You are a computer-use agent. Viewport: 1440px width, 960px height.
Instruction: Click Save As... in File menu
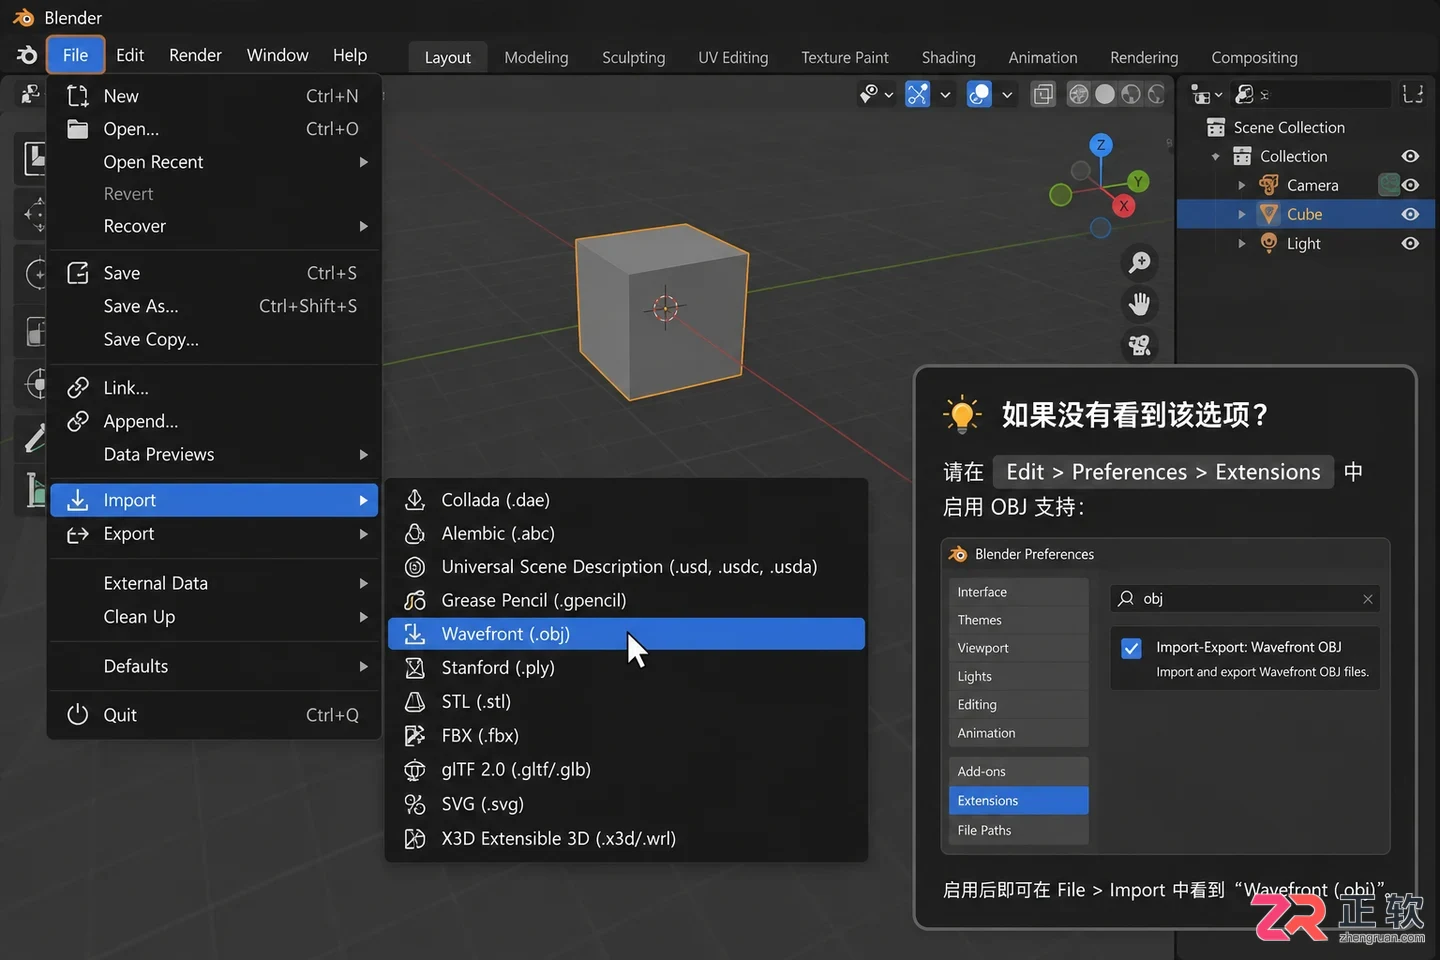tap(214, 306)
